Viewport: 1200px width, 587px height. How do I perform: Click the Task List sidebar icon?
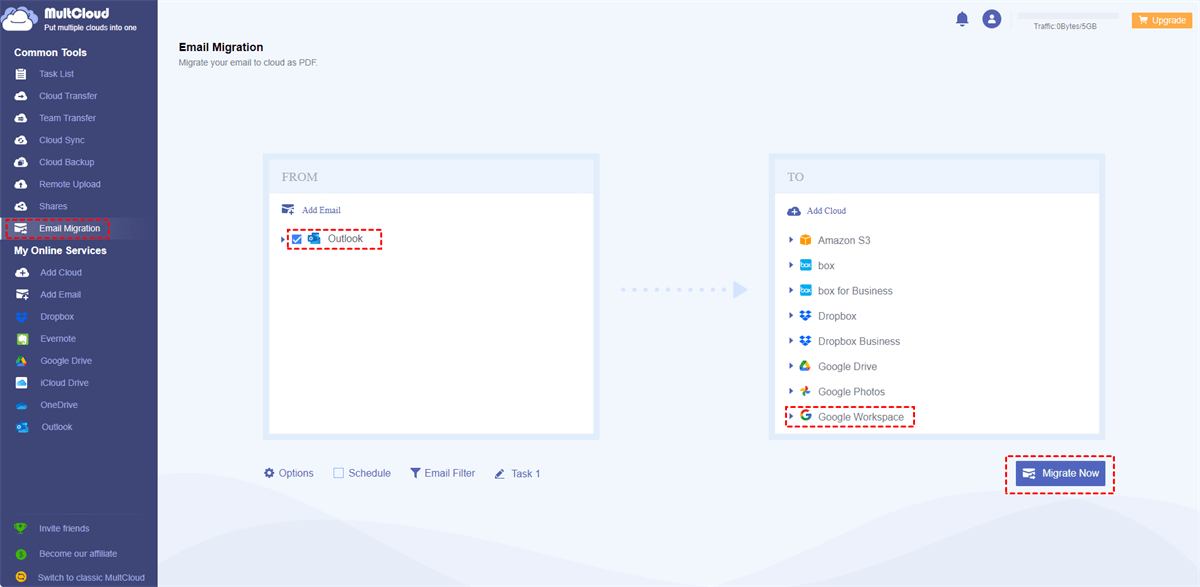pos(21,74)
